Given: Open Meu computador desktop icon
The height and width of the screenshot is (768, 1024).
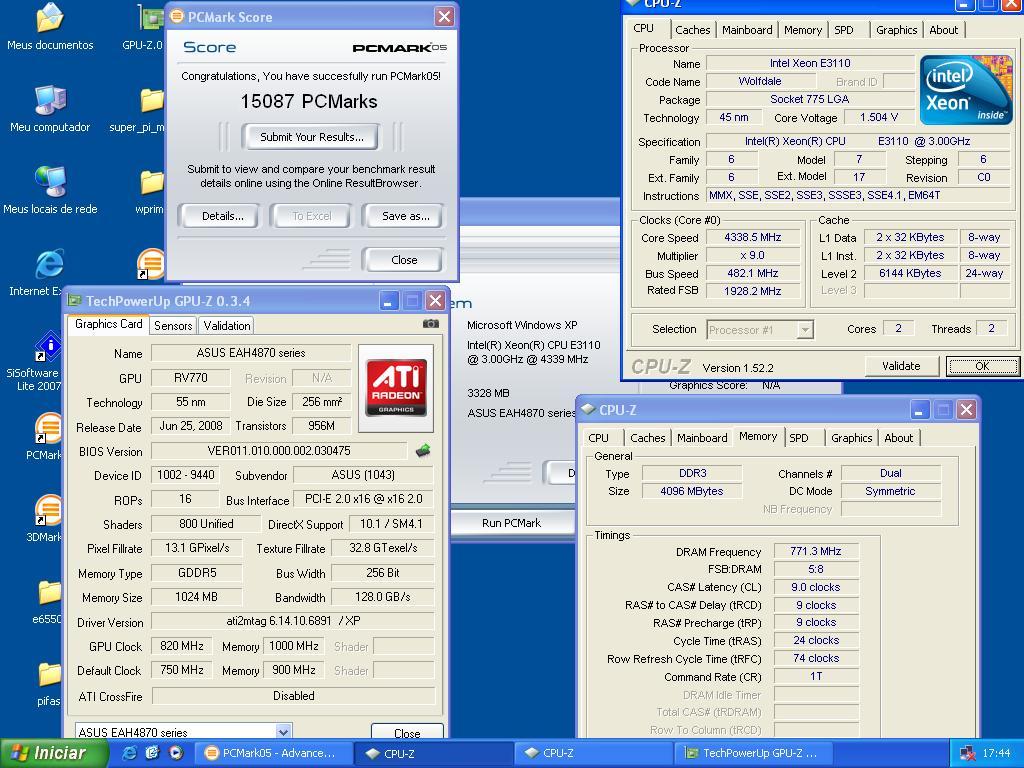Looking at the screenshot, I should (x=50, y=101).
